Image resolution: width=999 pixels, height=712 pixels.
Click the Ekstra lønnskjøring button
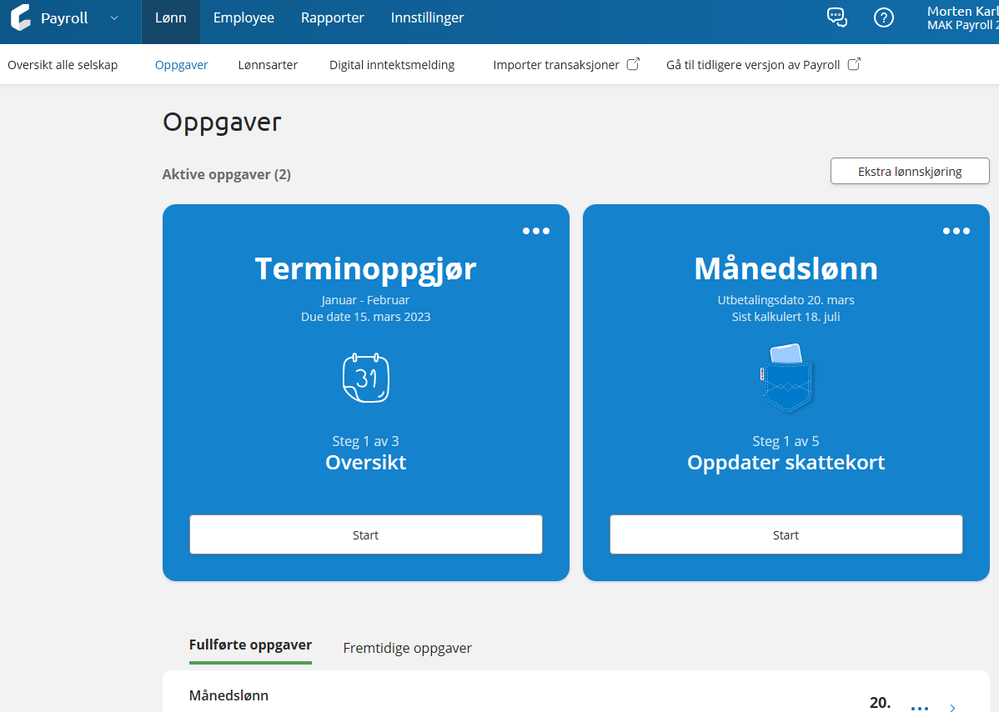(x=909, y=171)
